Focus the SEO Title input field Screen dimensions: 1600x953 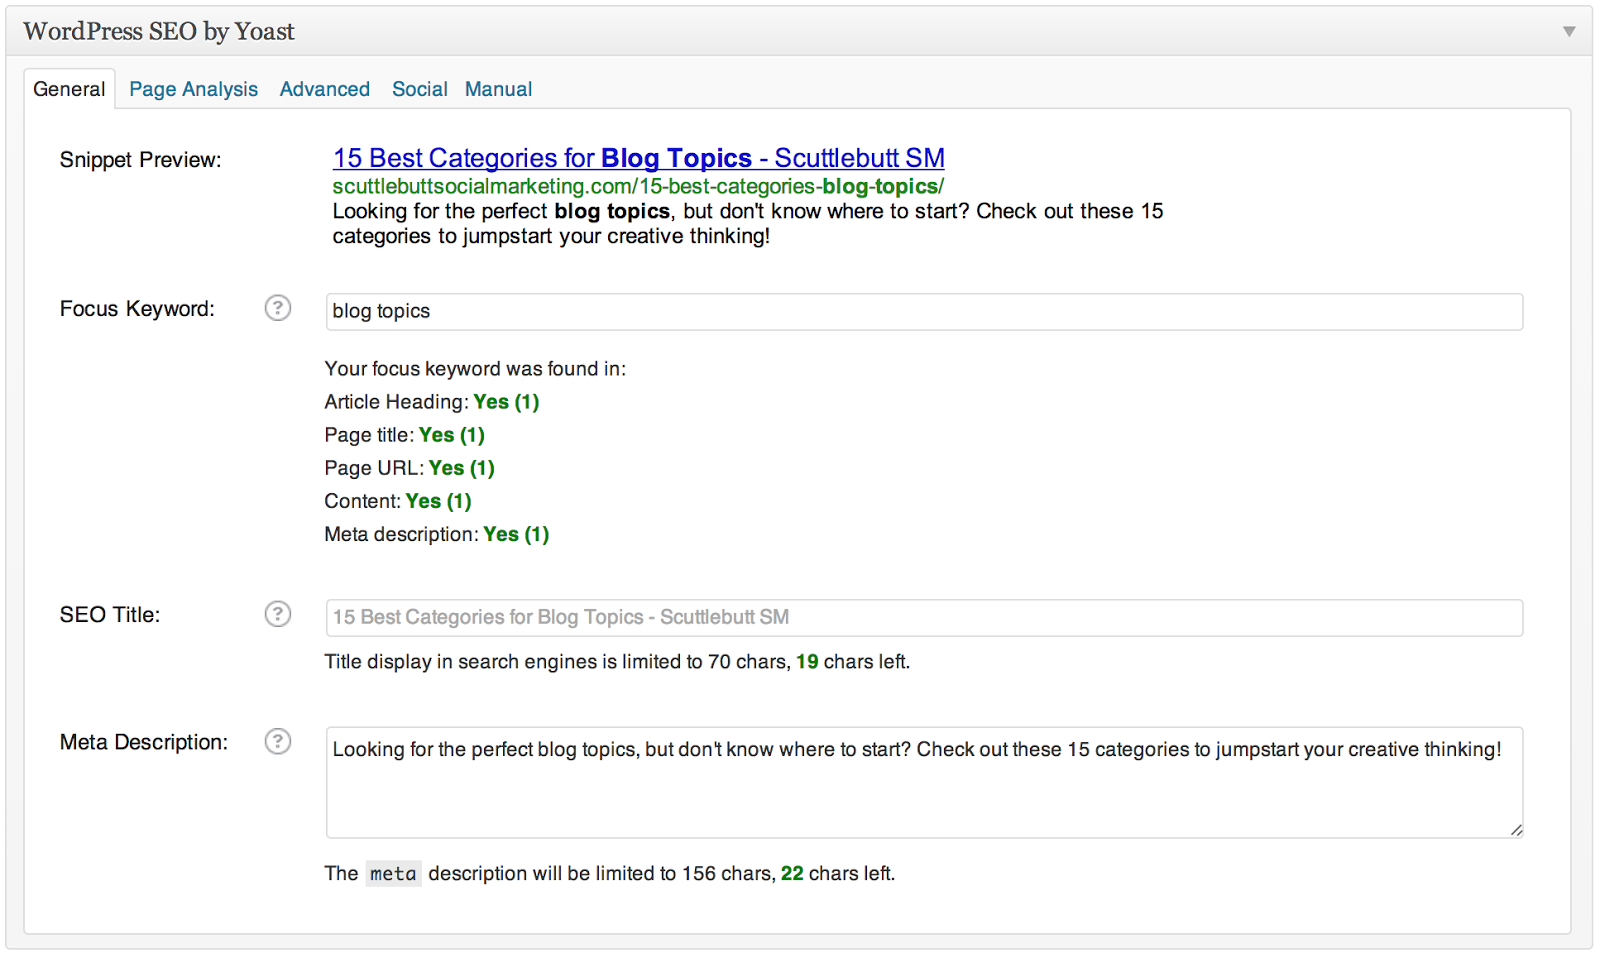(924, 618)
